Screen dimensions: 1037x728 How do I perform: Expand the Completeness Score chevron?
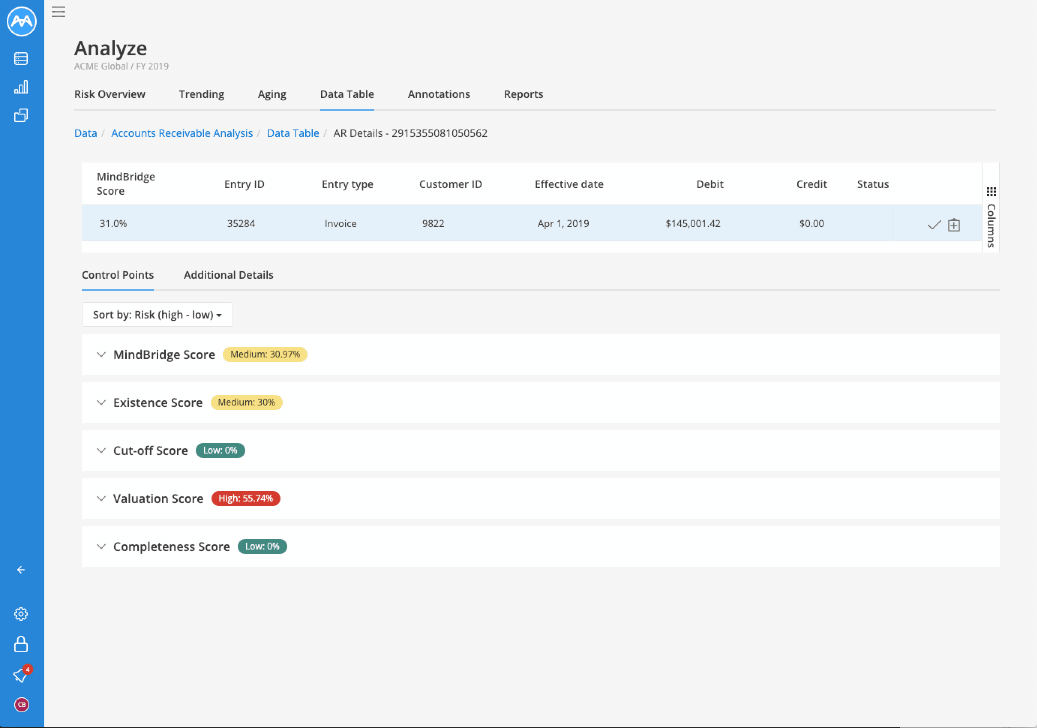click(101, 547)
